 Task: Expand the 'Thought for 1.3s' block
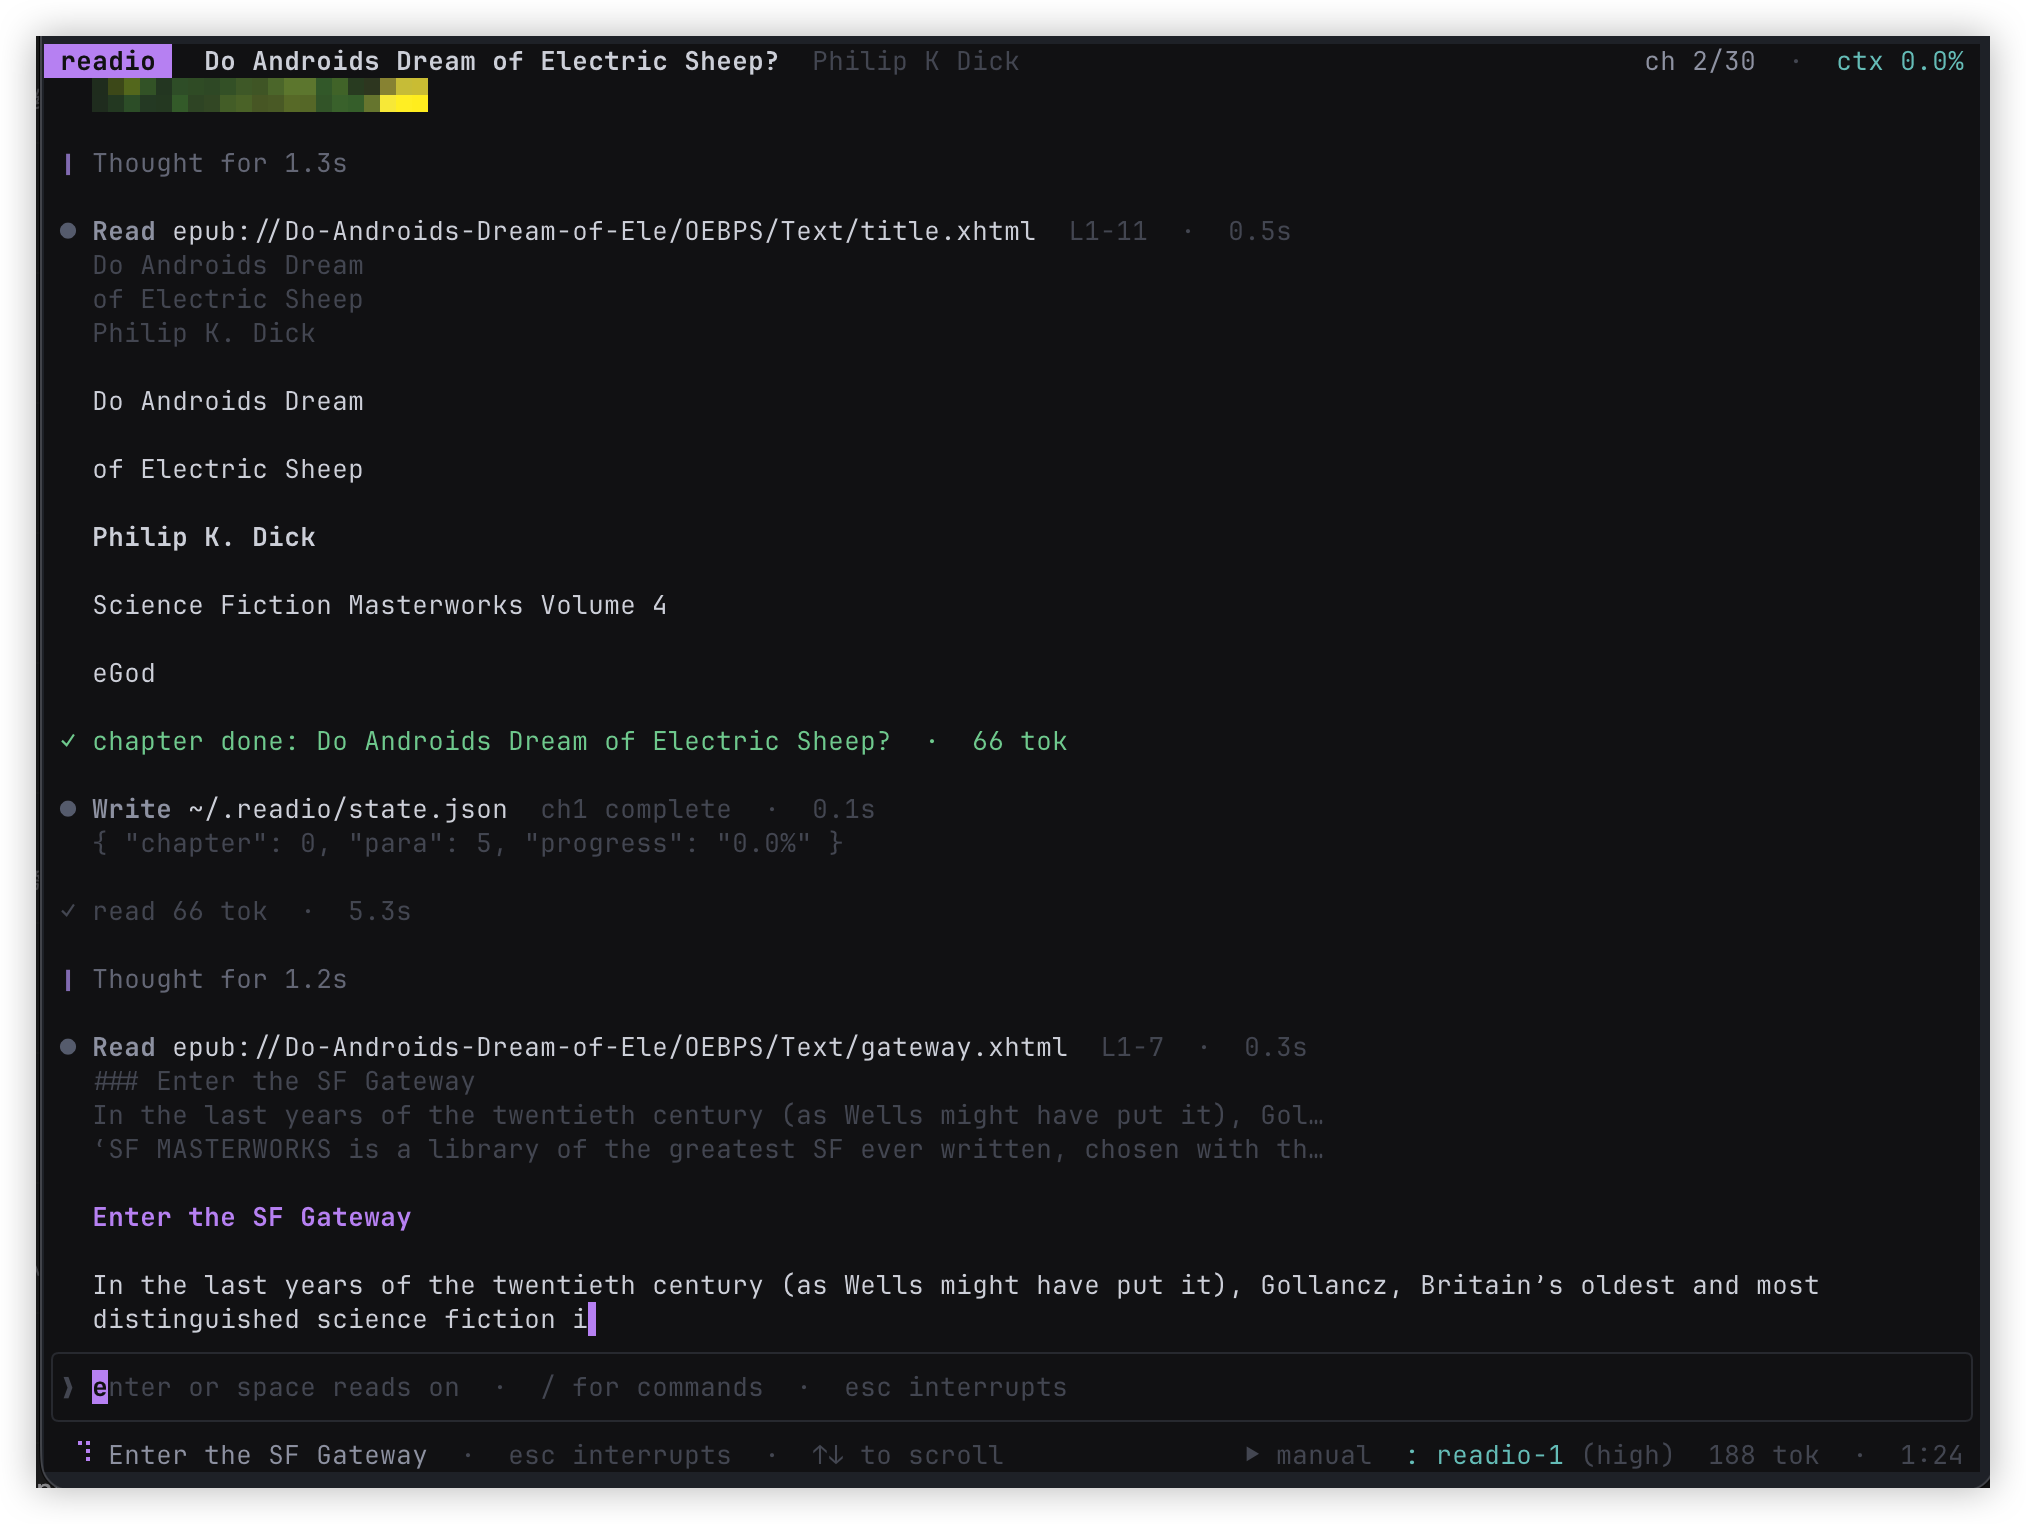click(x=219, y=163)
